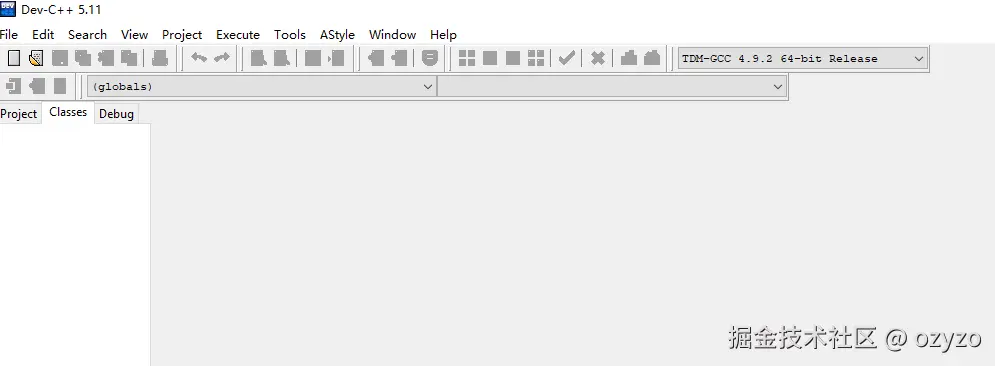995x366 pixels.
Task: Click the Save All toolbar icon
Action: (x=82, y=58)
